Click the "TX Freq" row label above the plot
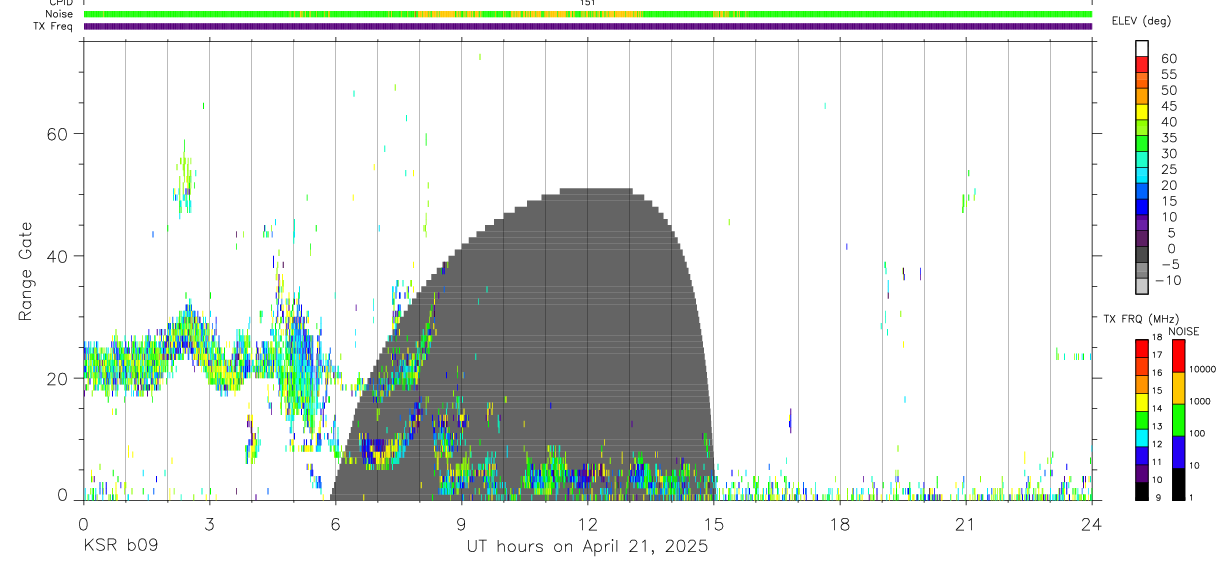 [x=53, y=26]
